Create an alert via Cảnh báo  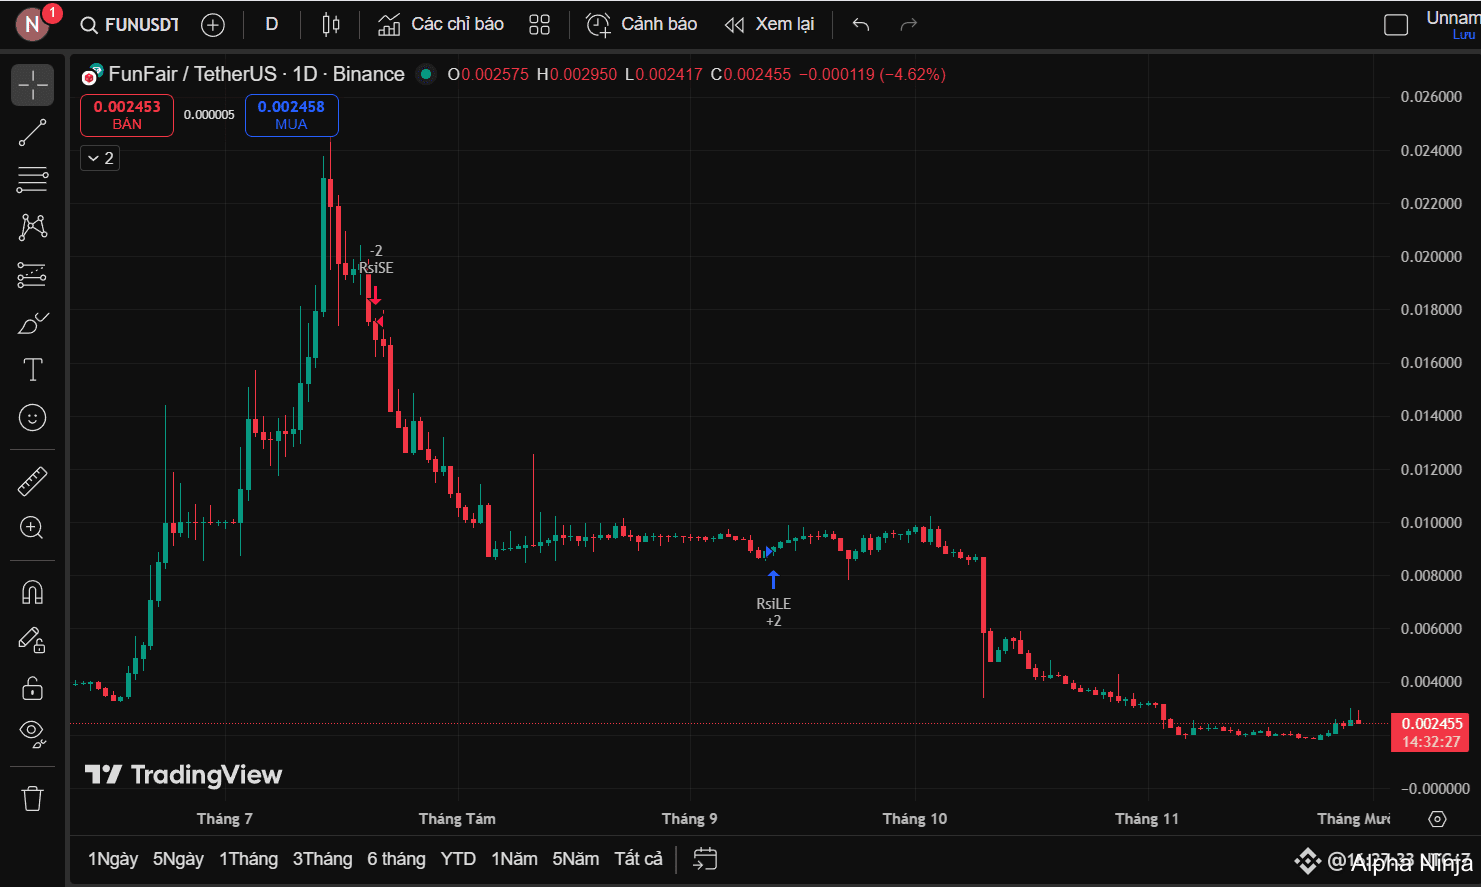642,25
